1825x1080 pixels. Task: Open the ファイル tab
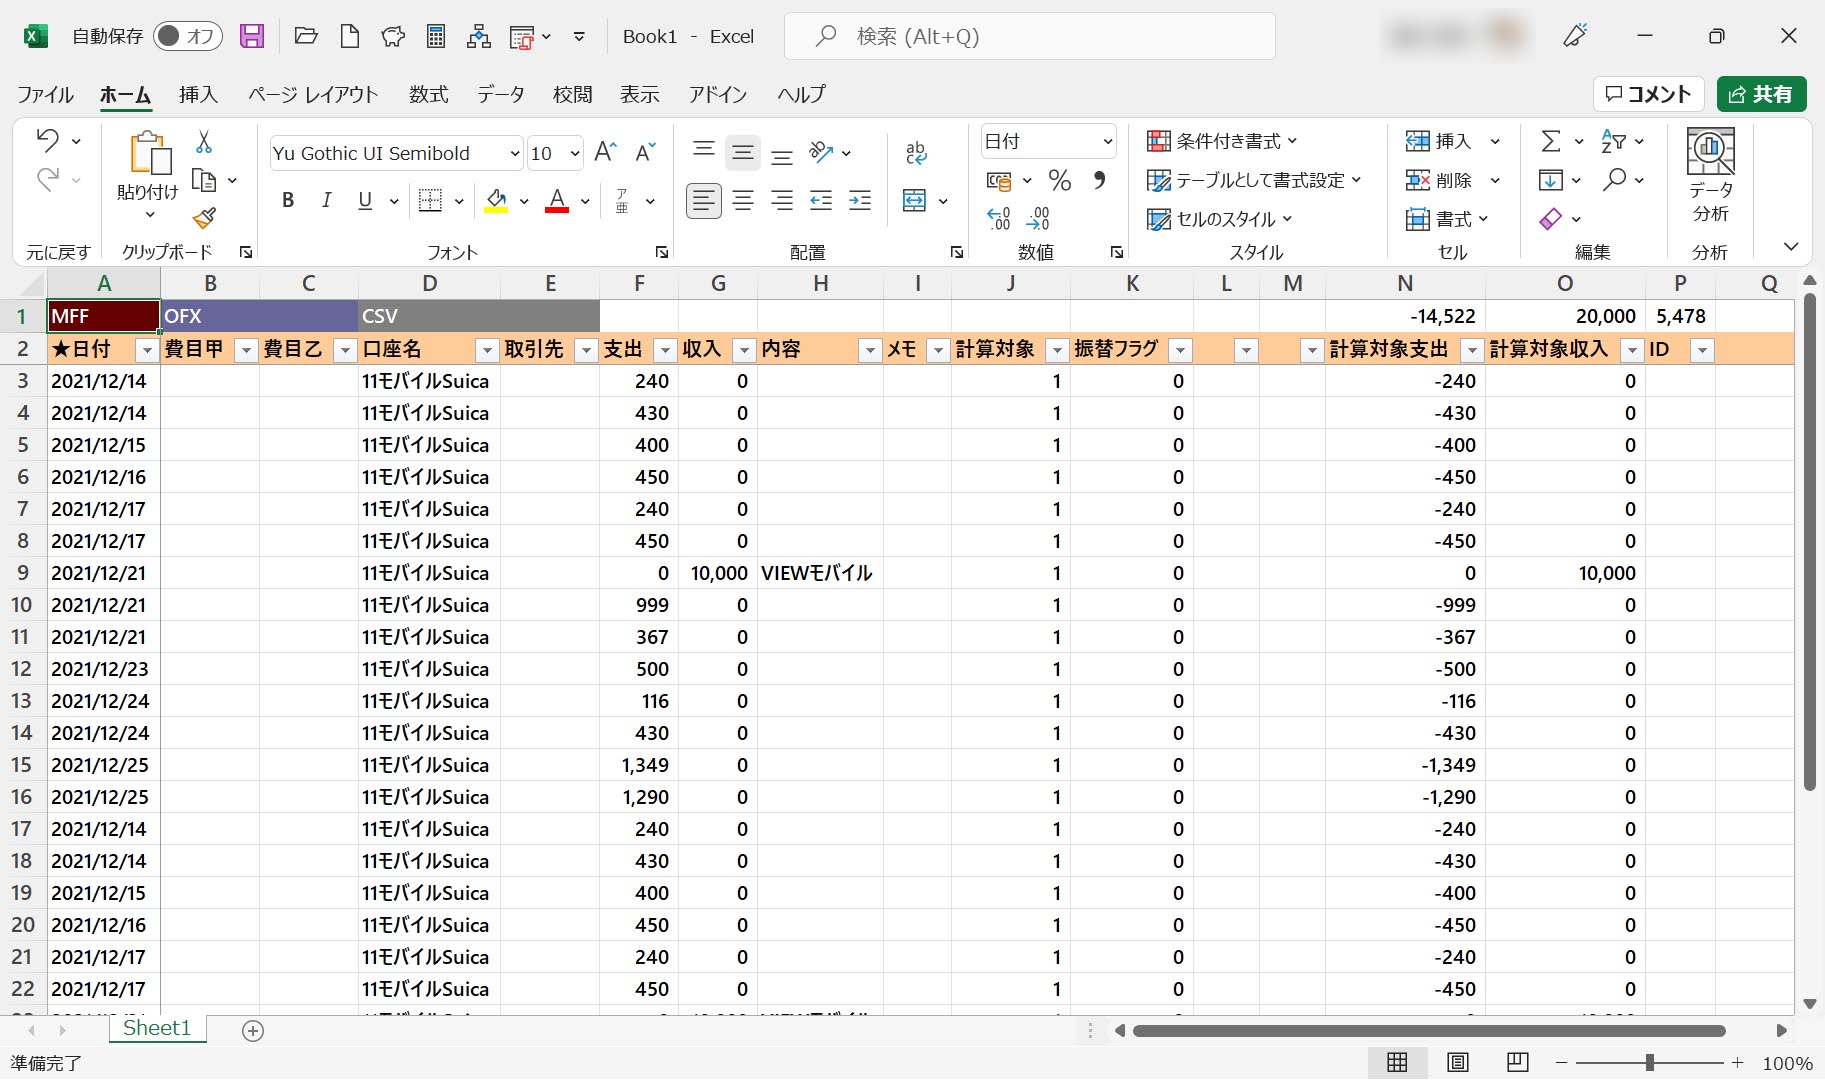coord(45,94)
